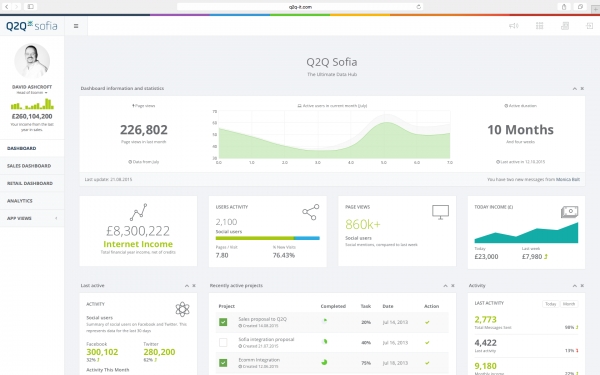600x375 pixels.
Task: Open the megaphone announcements icon
Action: pos(514,26)
